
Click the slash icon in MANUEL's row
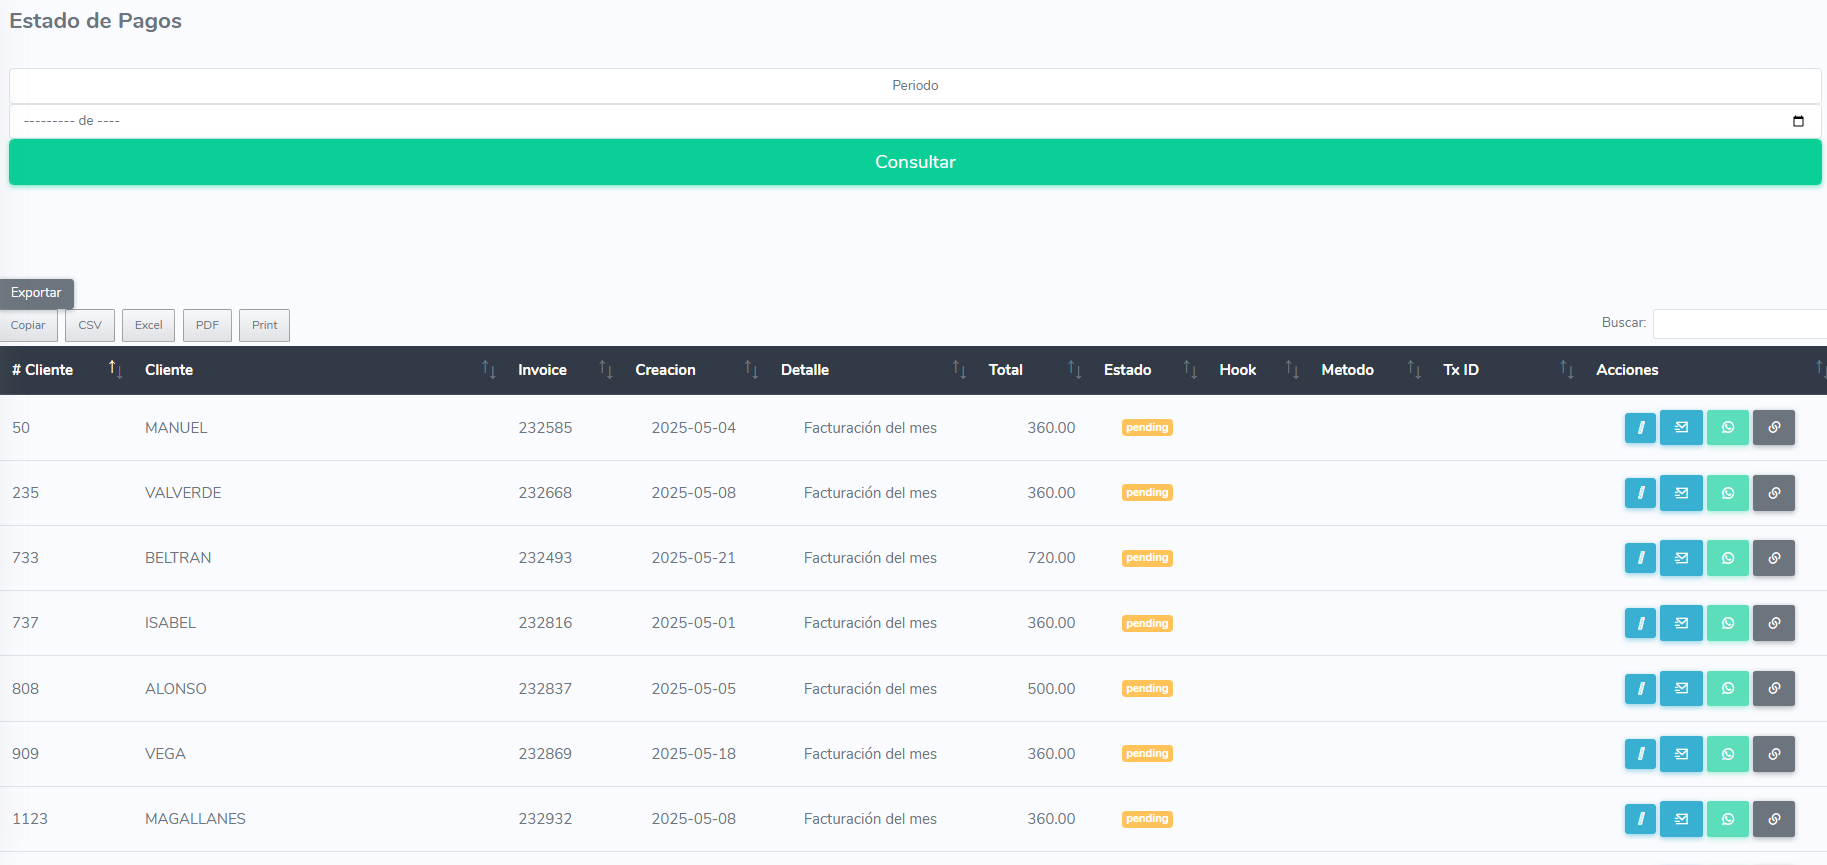click(x=1640, y=428)
